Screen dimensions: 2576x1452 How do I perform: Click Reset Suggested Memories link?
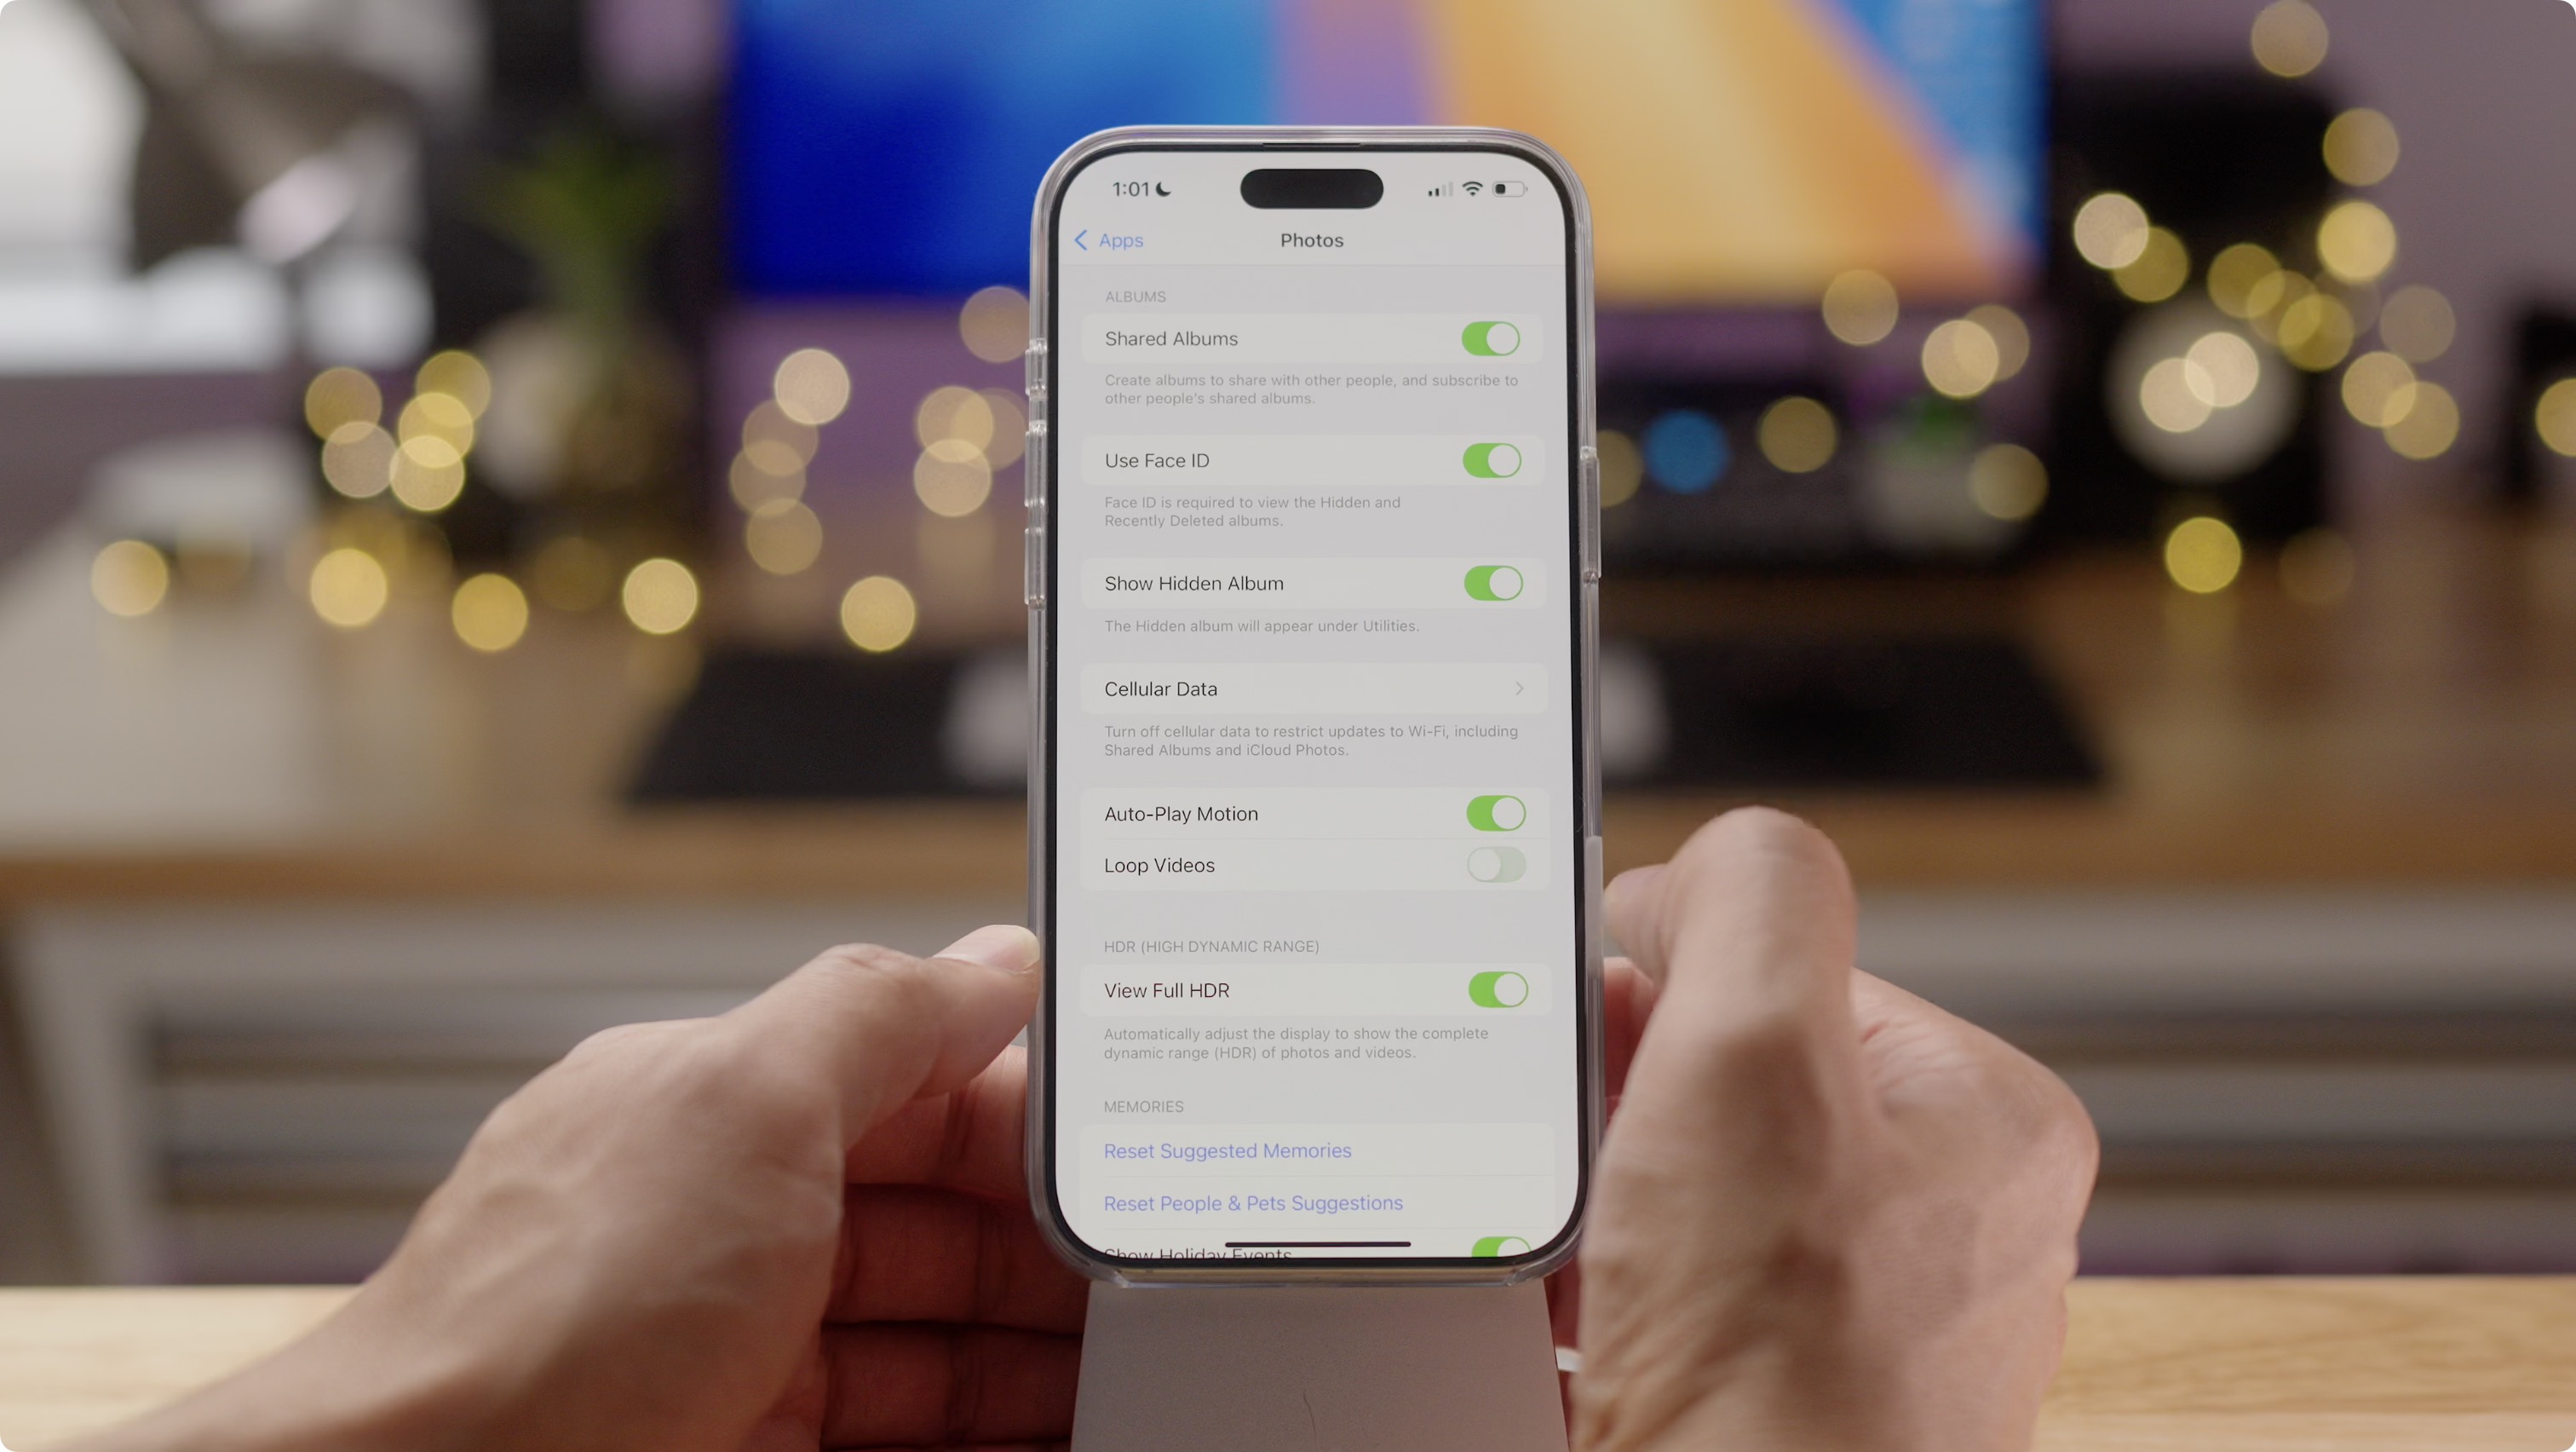[1228, 1149]
